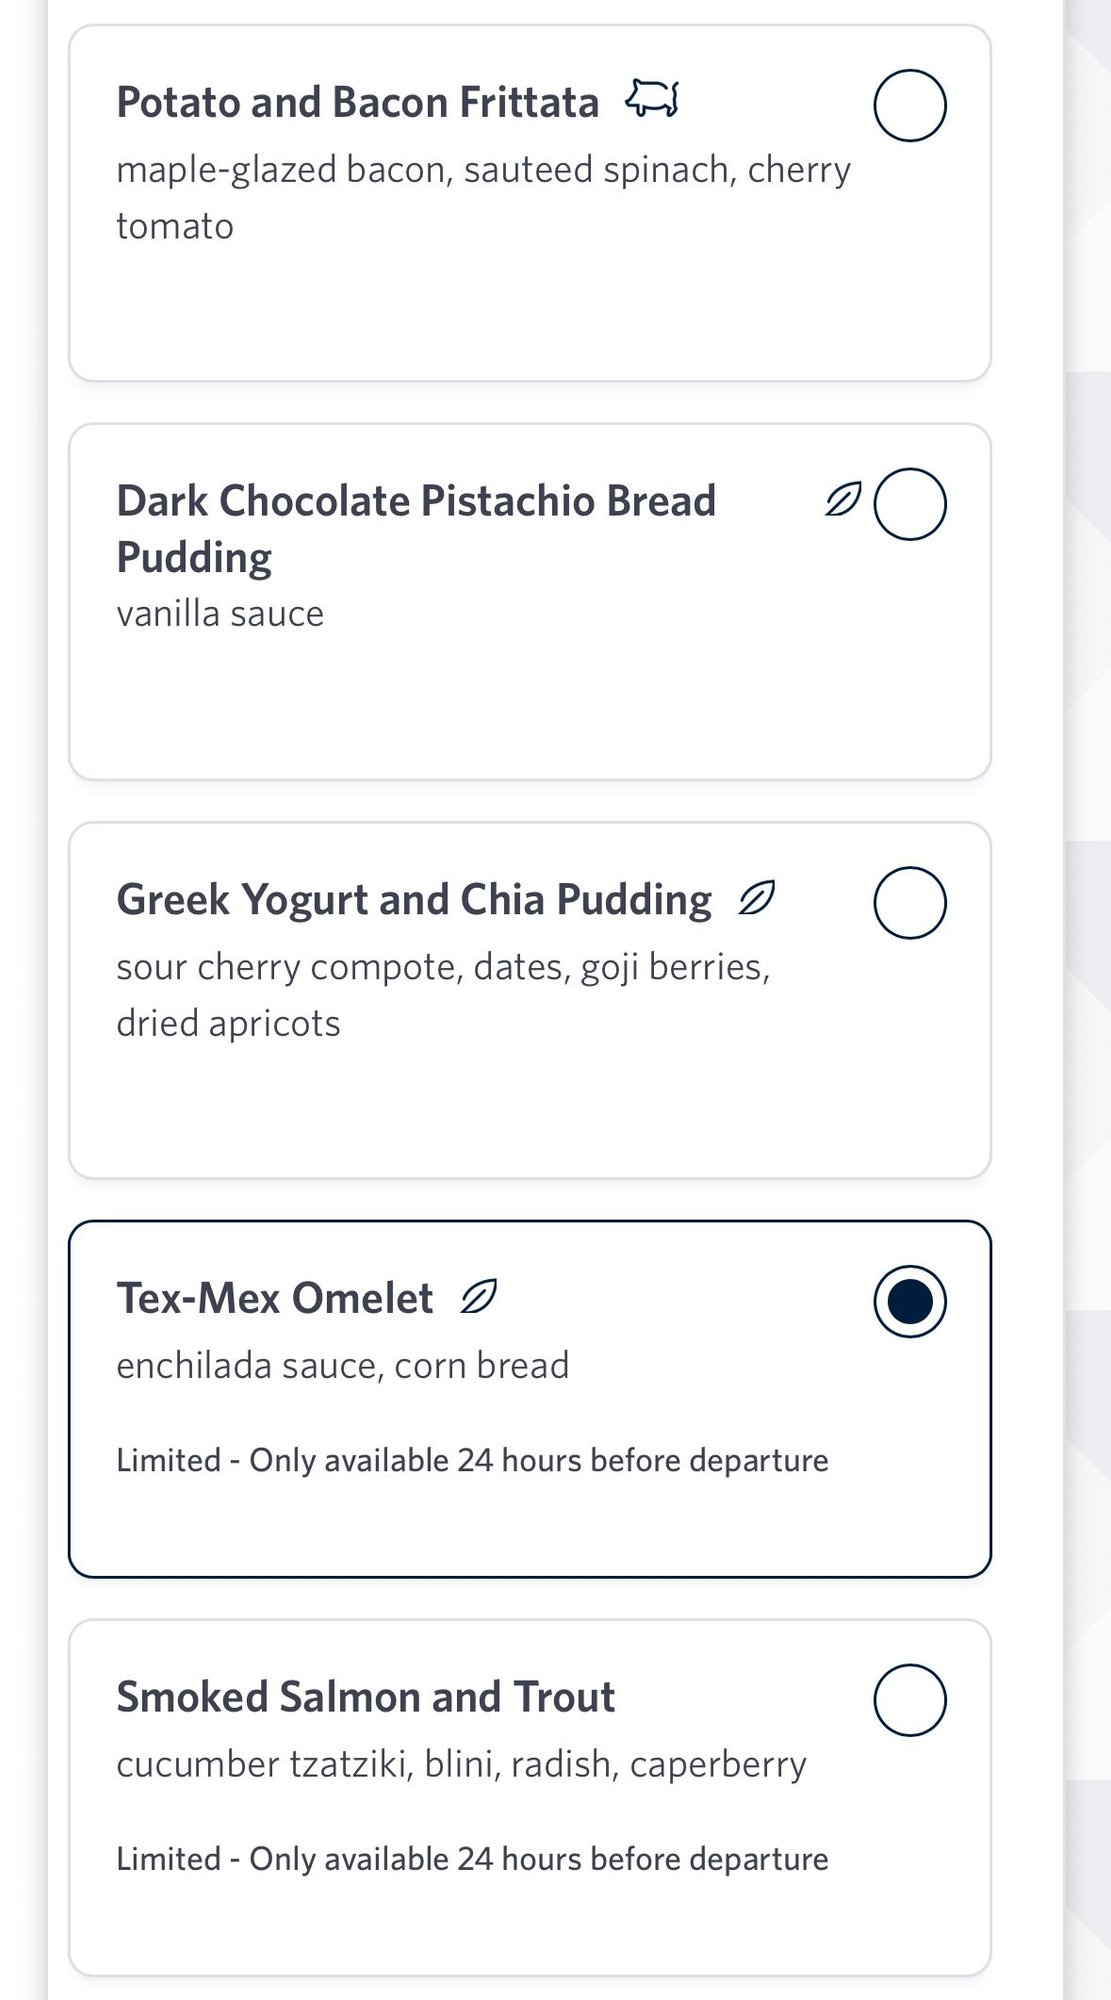This screenshot has width=1111, height=2000.
Task: Click the Limited availability note under Tex-Mex Omelet
Action: (472, 1460)
